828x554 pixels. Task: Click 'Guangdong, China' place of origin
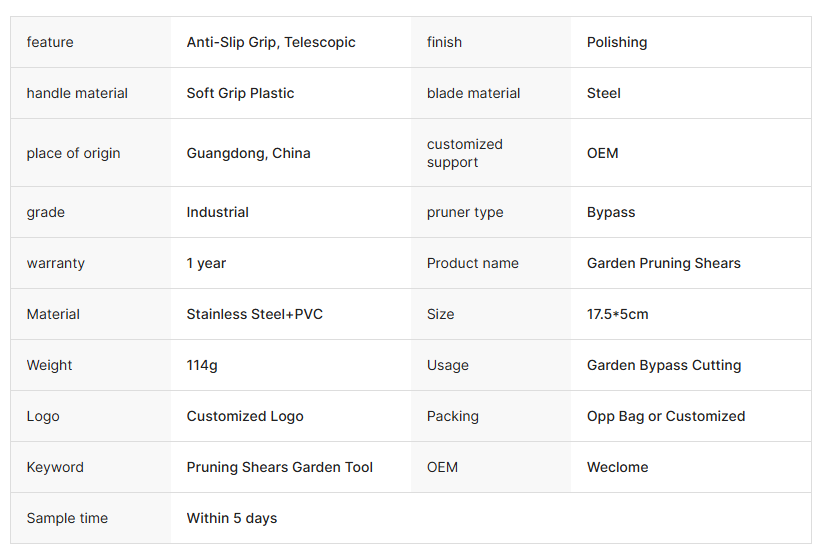coord(248,153)
